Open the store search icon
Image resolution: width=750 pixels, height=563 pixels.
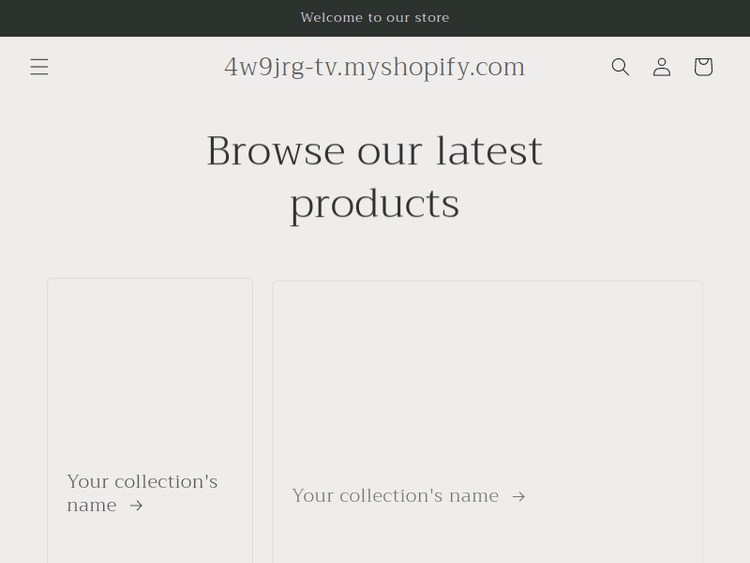[x=620, y=67]
